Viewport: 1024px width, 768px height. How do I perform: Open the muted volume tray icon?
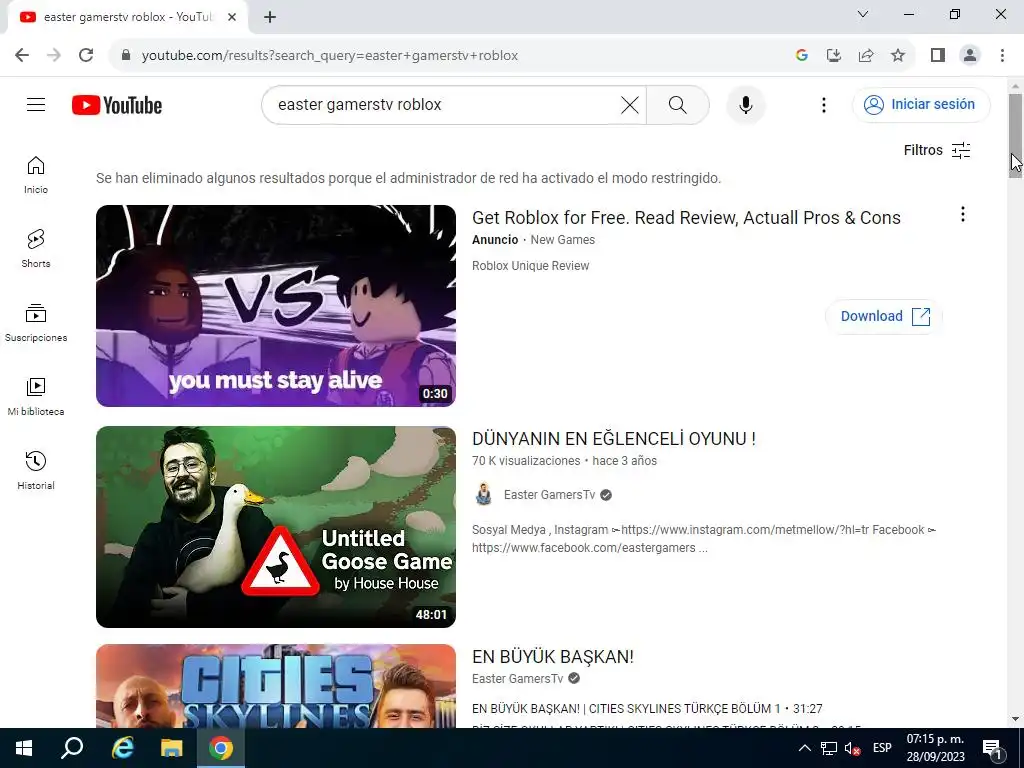point(852,748)
